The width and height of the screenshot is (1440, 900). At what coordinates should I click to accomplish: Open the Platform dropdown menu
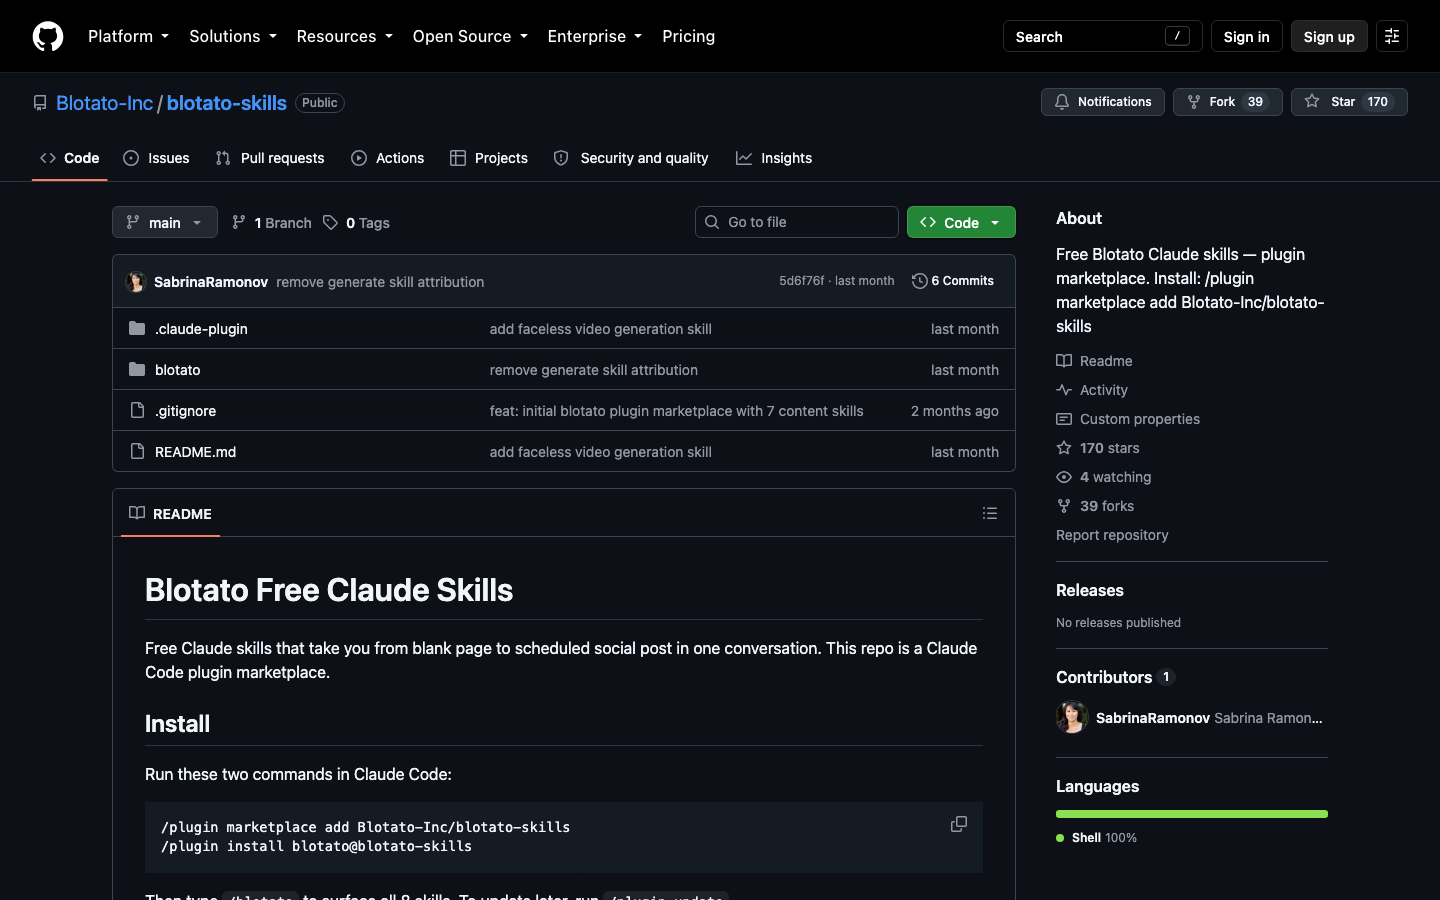pyautogui.click(x=128, y=36)
